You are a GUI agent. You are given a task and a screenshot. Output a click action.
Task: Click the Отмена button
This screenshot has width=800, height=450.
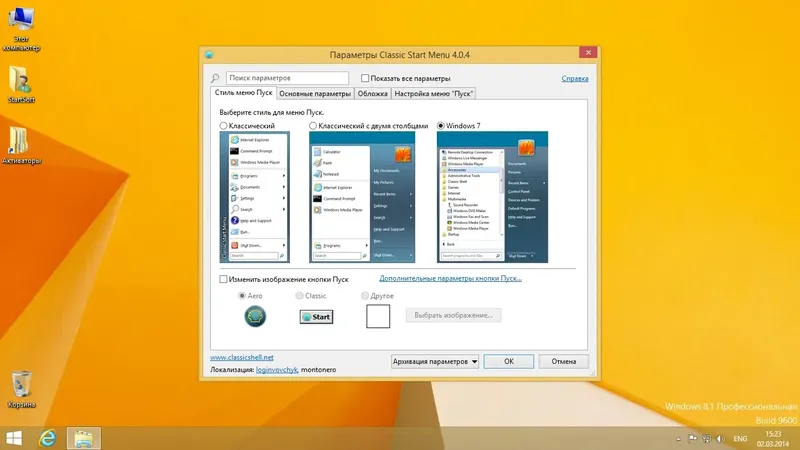(563, 361)
